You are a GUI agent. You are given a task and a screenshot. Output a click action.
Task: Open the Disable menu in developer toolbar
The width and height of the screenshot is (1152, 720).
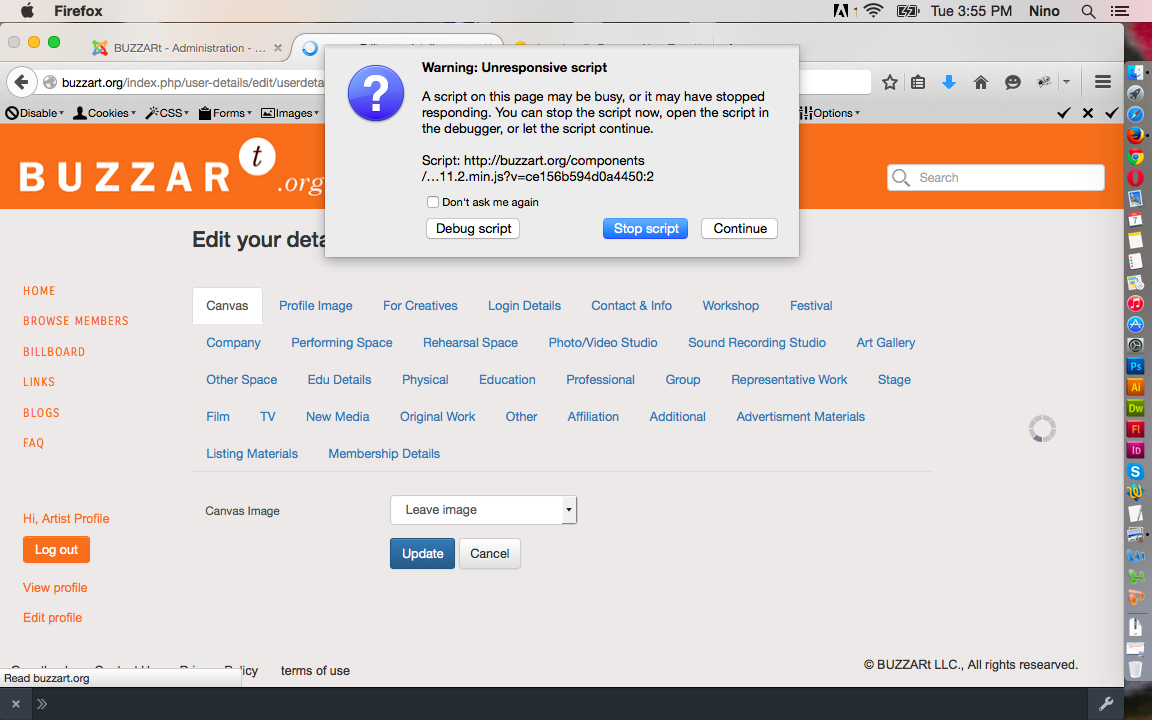pyautogui.click(x=35, y=113)
